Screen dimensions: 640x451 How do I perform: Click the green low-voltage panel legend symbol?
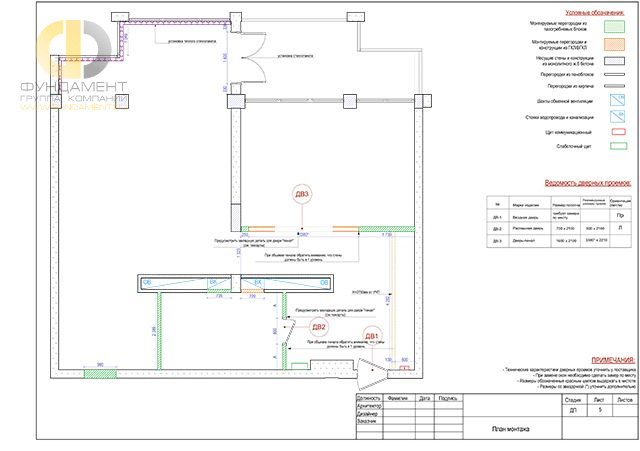618,146
